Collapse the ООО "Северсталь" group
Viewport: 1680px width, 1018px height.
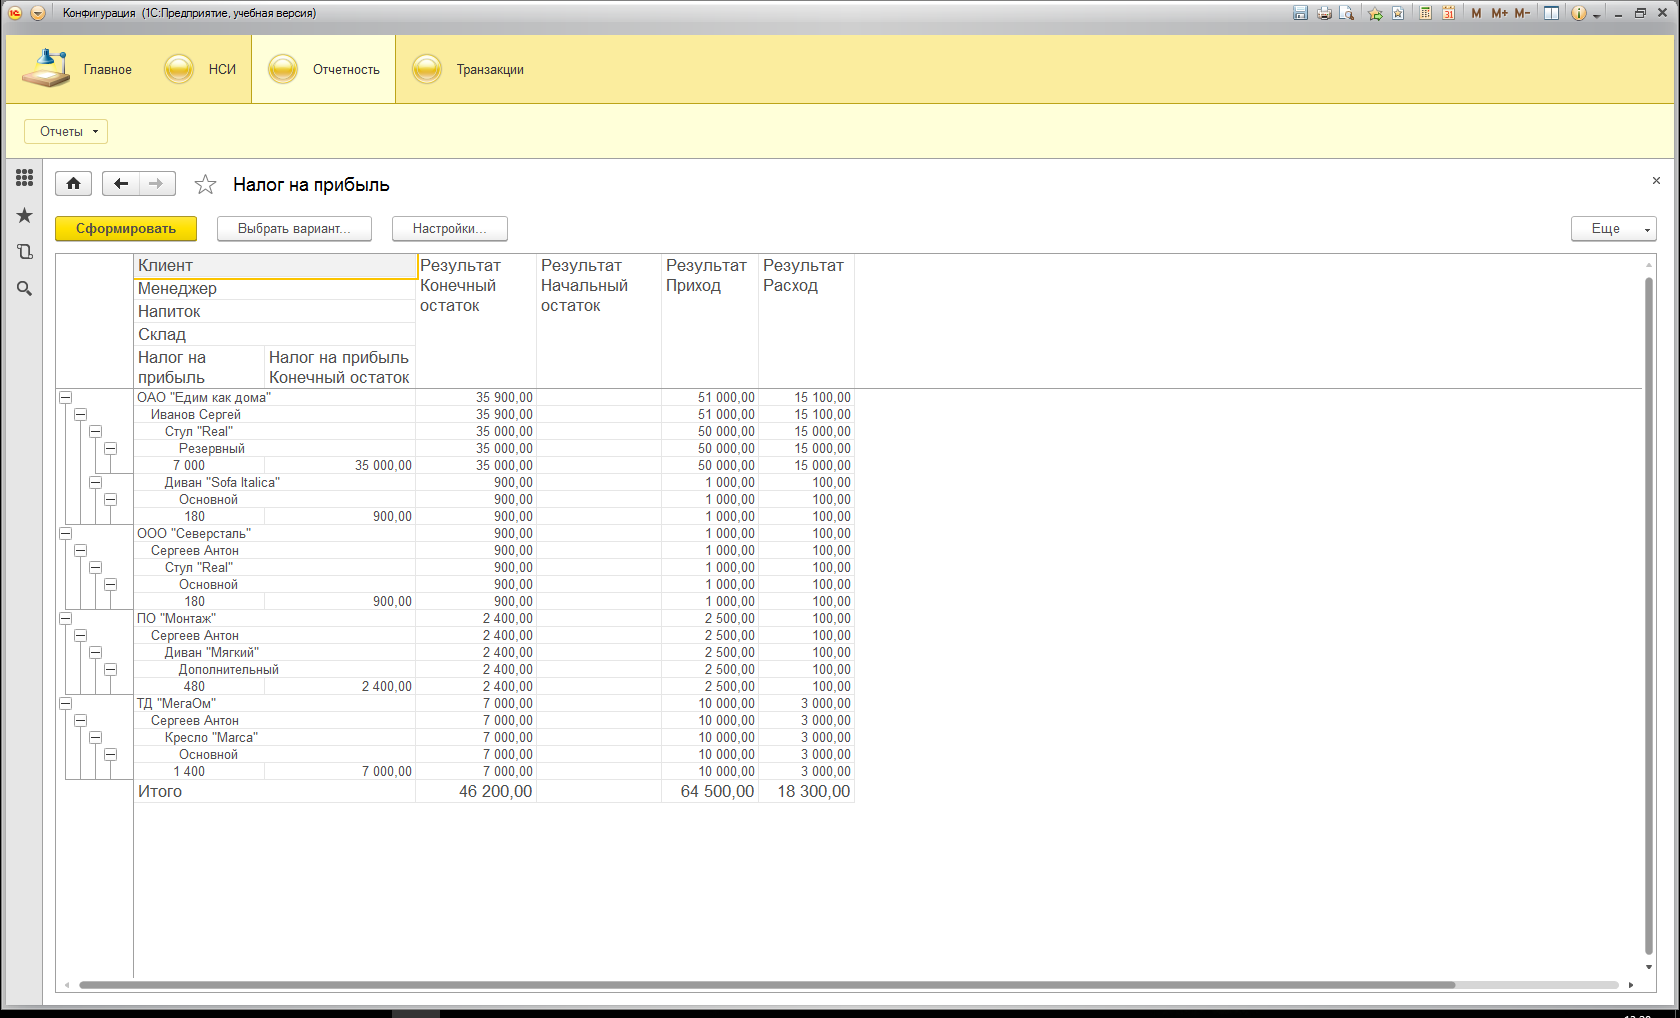point(65,533)
